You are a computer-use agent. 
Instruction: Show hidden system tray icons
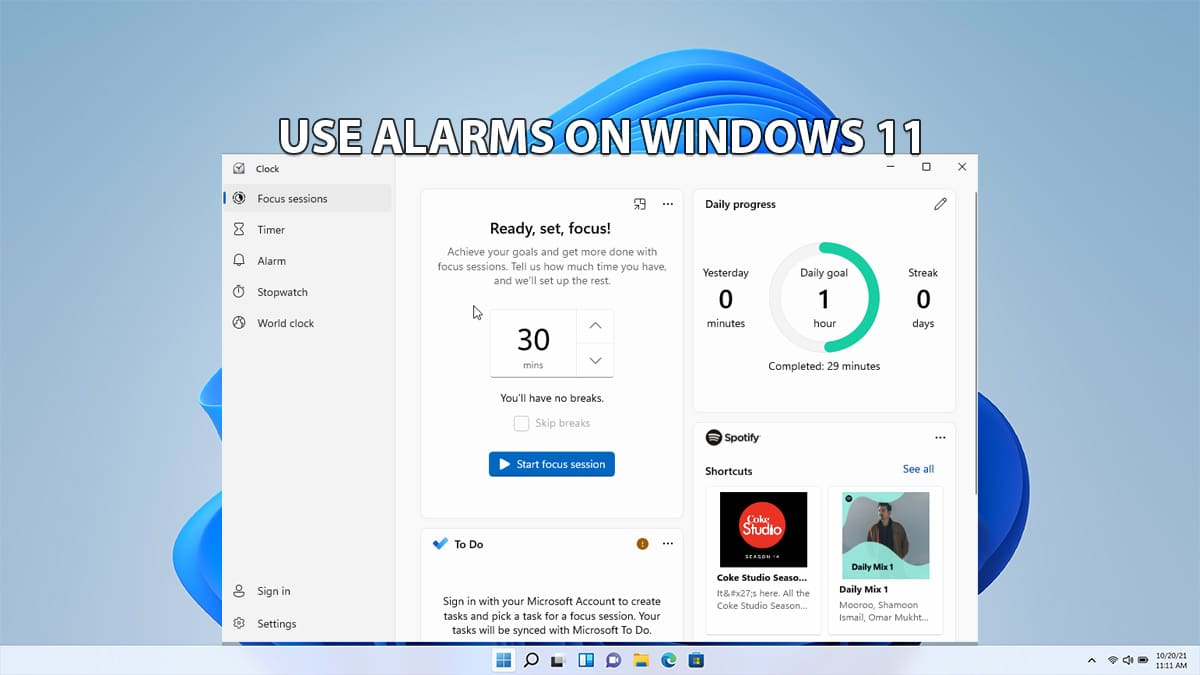1091,661
